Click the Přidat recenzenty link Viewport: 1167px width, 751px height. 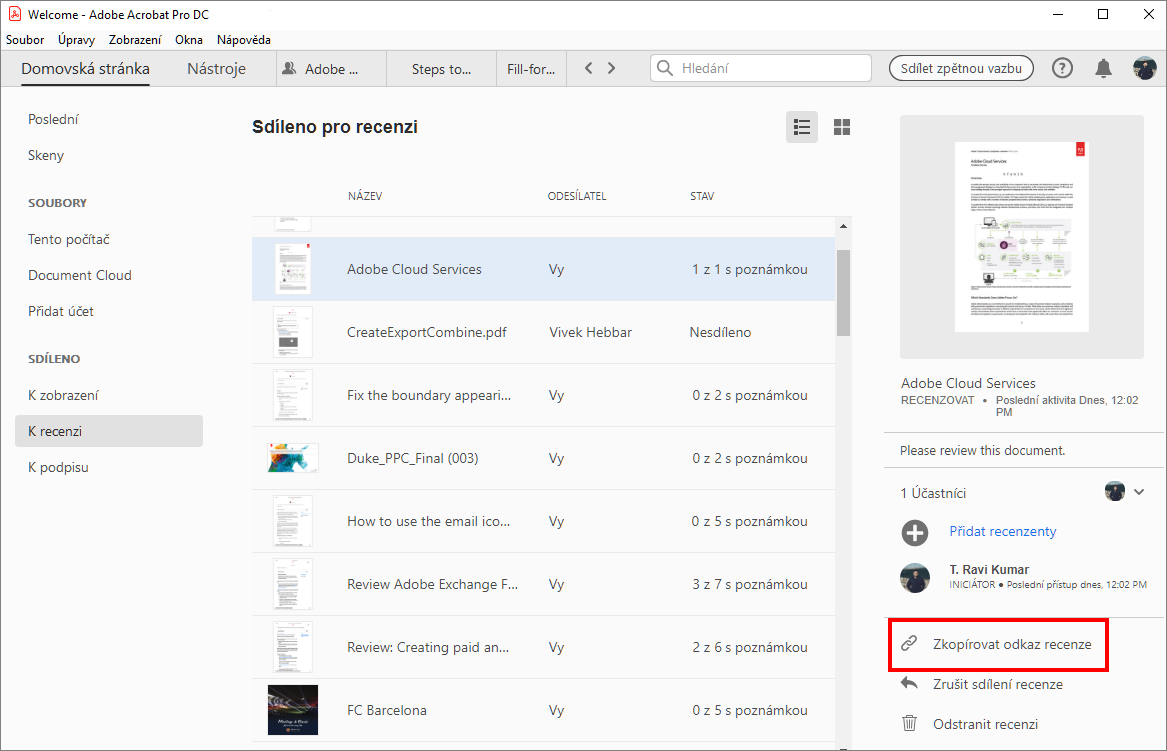pos(1003,531)
